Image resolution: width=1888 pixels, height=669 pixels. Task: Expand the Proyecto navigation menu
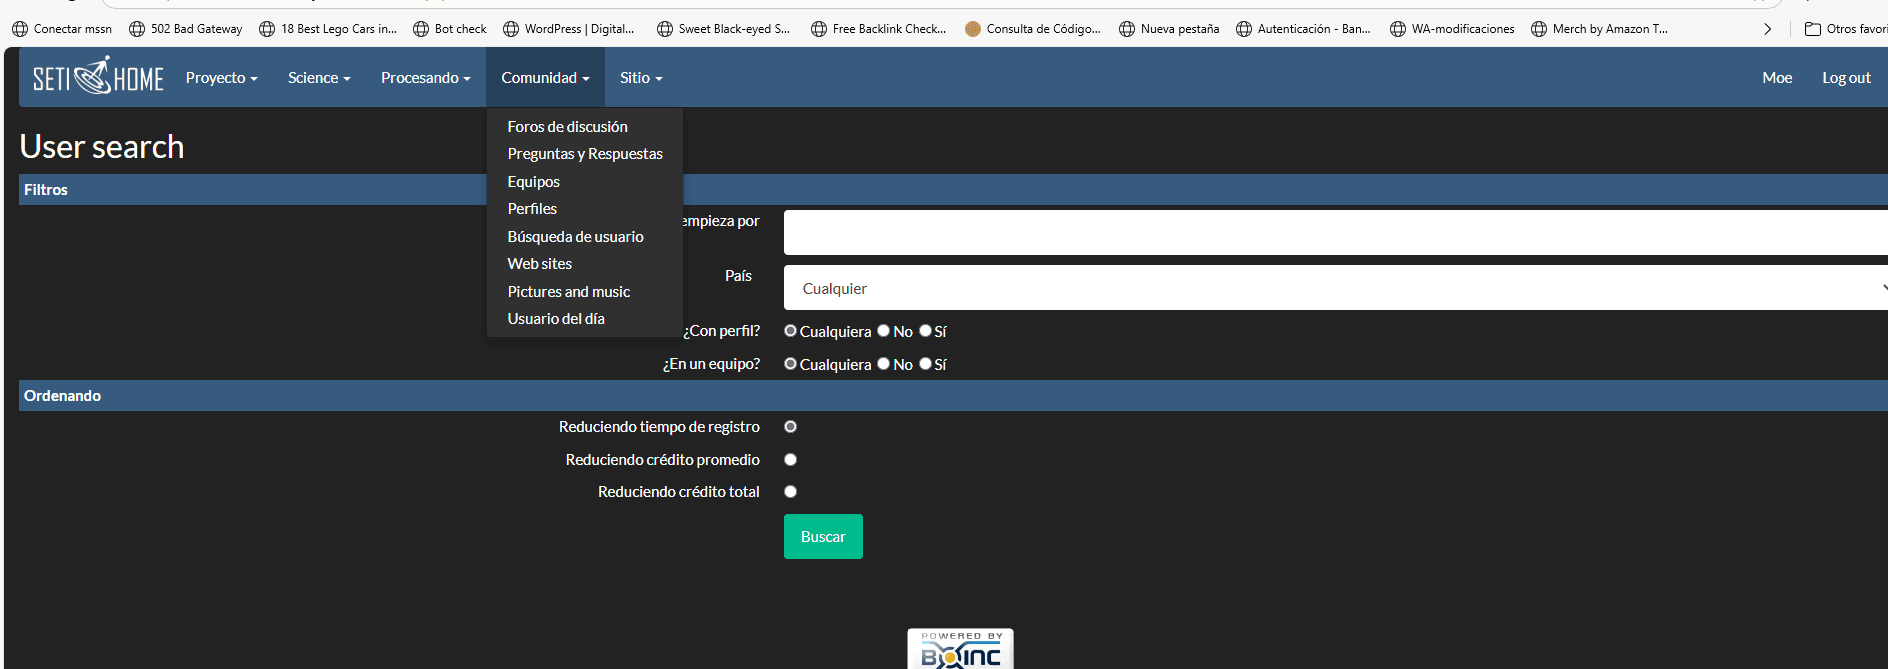click(221, 78)
